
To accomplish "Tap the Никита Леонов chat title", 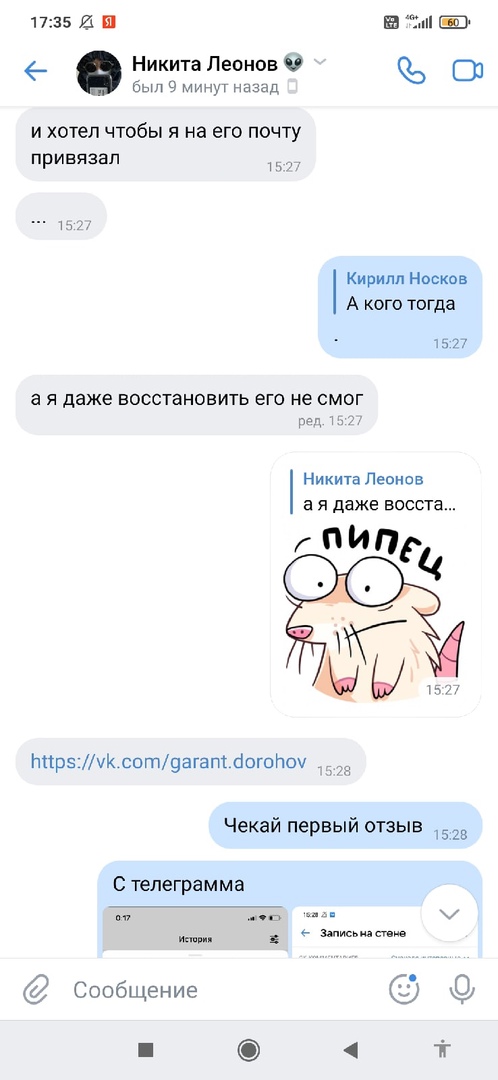I will (x=205, y=64).
